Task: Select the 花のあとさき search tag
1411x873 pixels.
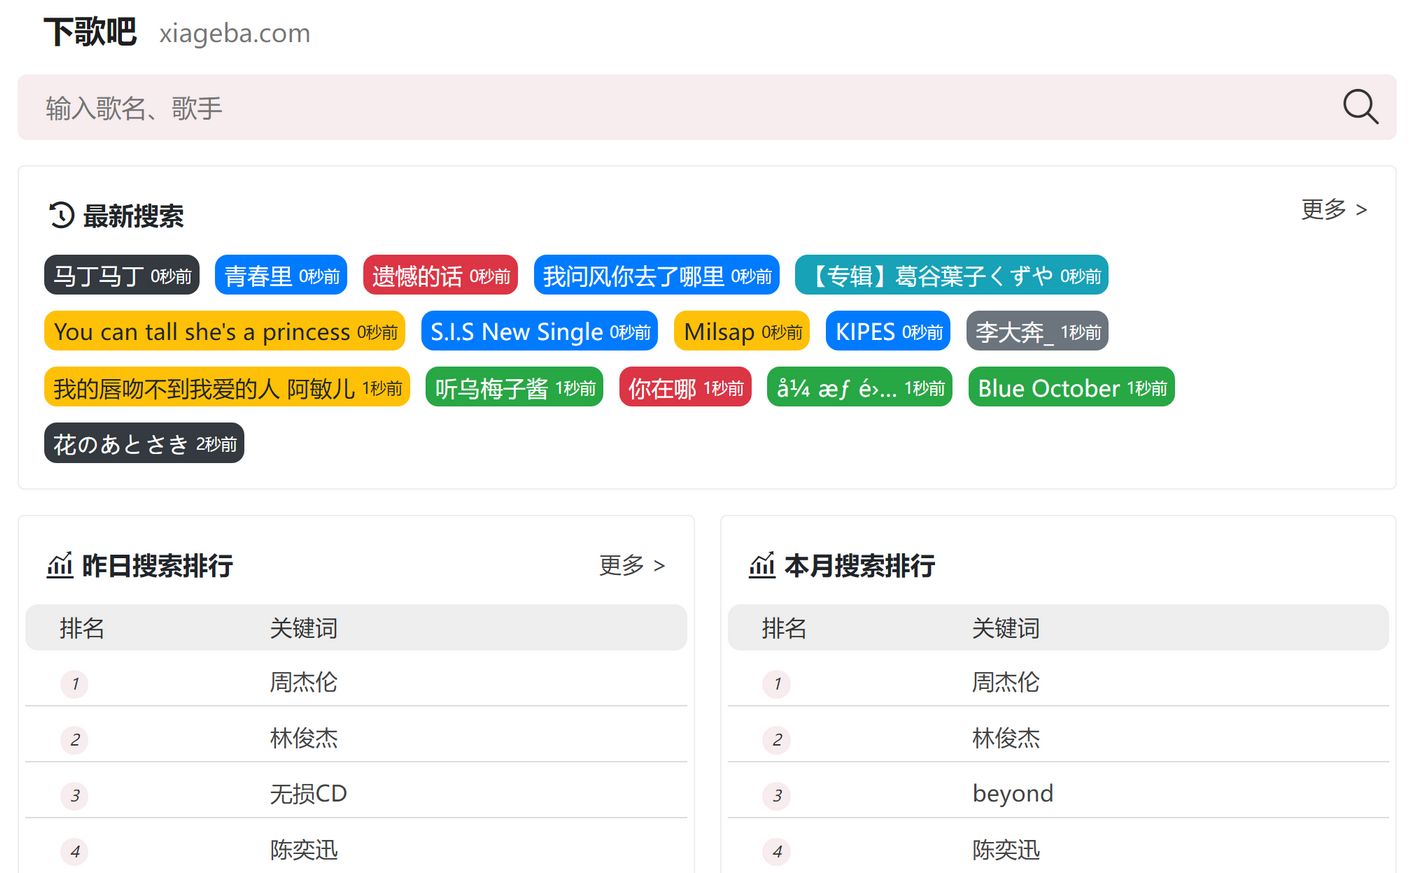Action: tap(144, 443)
